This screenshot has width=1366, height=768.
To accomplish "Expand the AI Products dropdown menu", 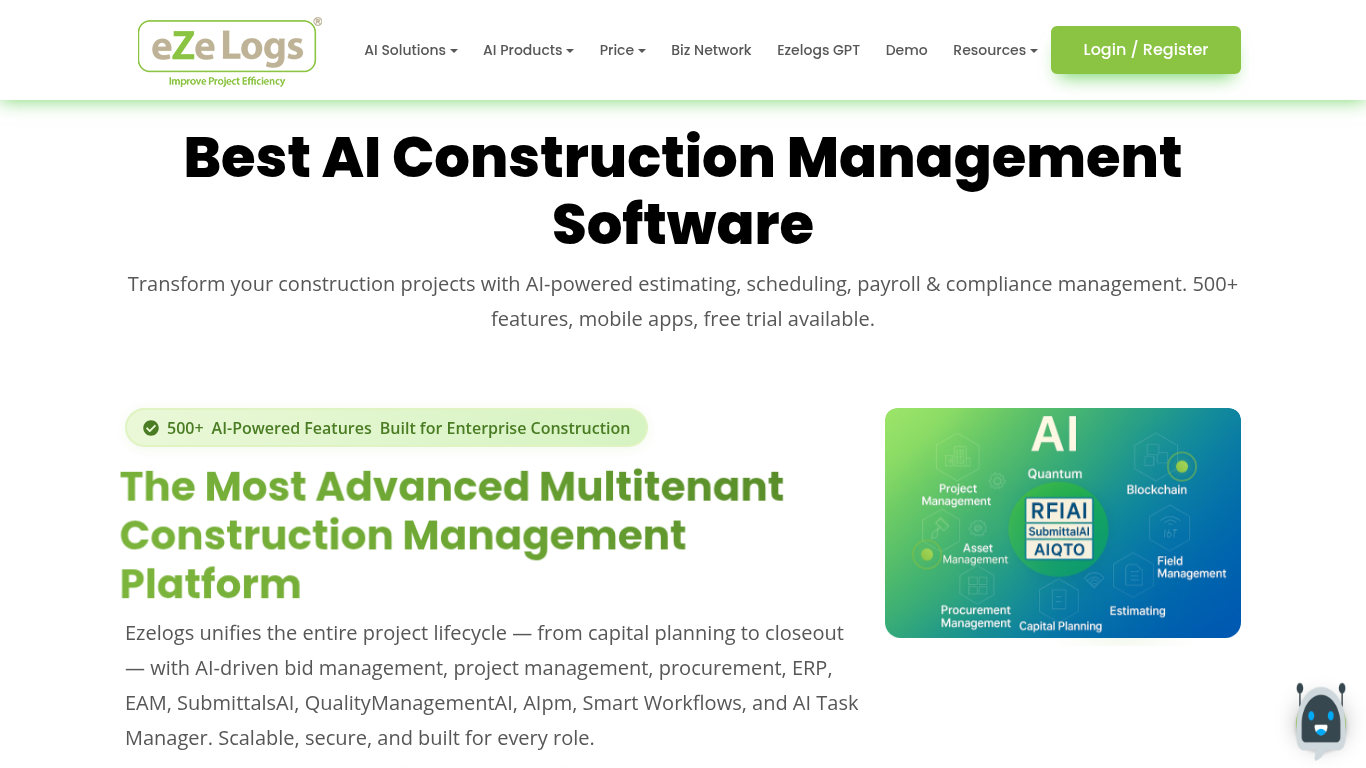I will click(528, 50).
